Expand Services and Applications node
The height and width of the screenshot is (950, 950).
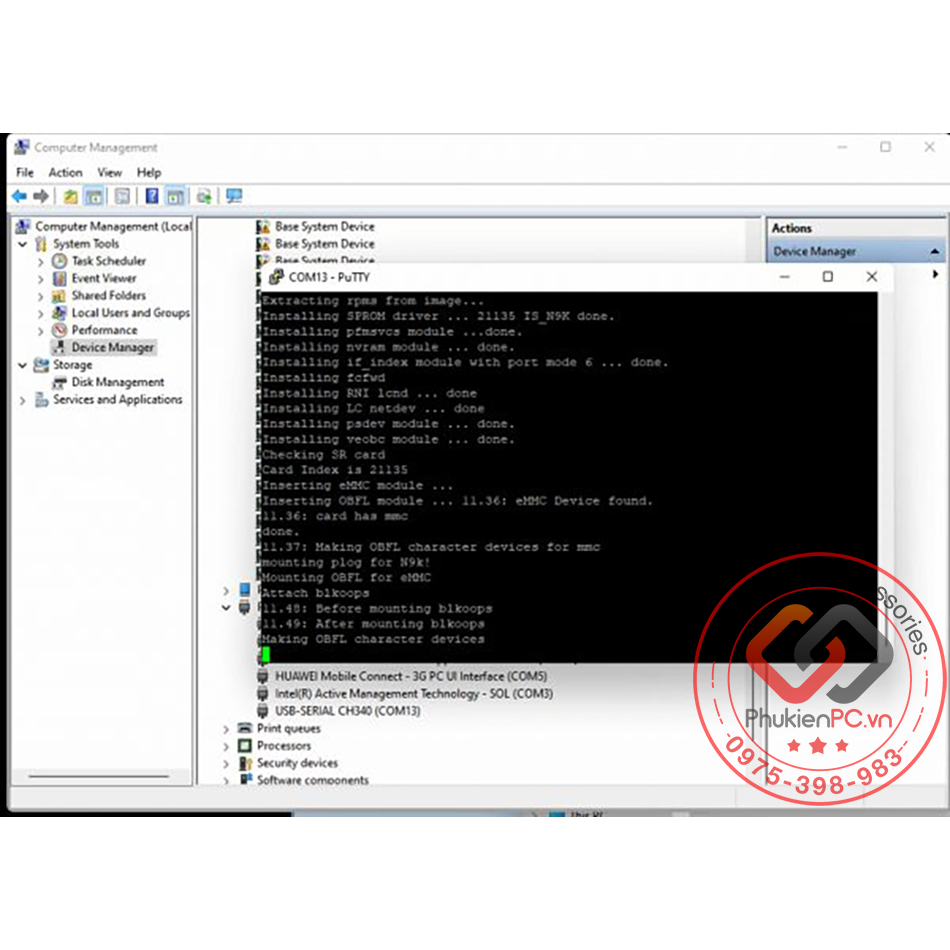tap(22, 400)
